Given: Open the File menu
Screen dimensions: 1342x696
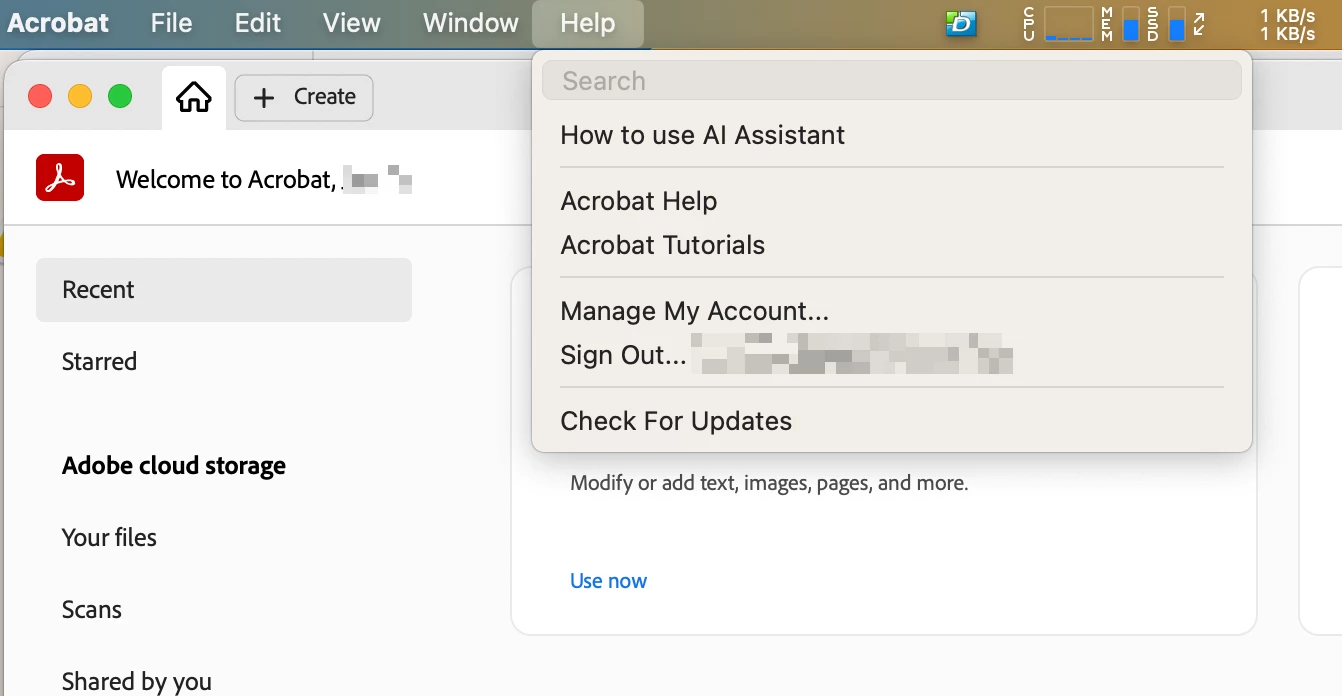Looking at the screenshot, I should [x=171, y=23].
